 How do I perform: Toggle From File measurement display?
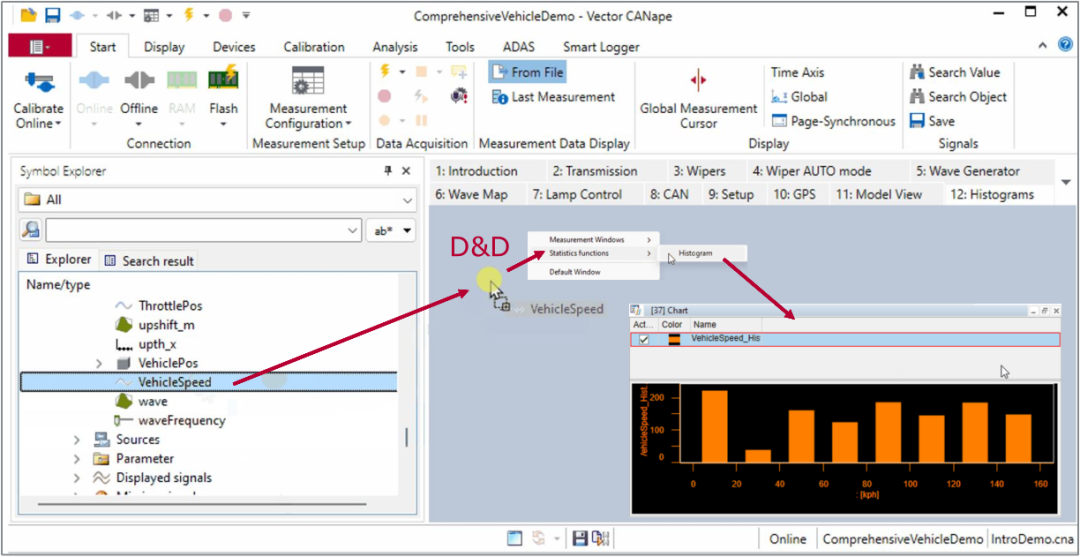(x=528, y=72)
